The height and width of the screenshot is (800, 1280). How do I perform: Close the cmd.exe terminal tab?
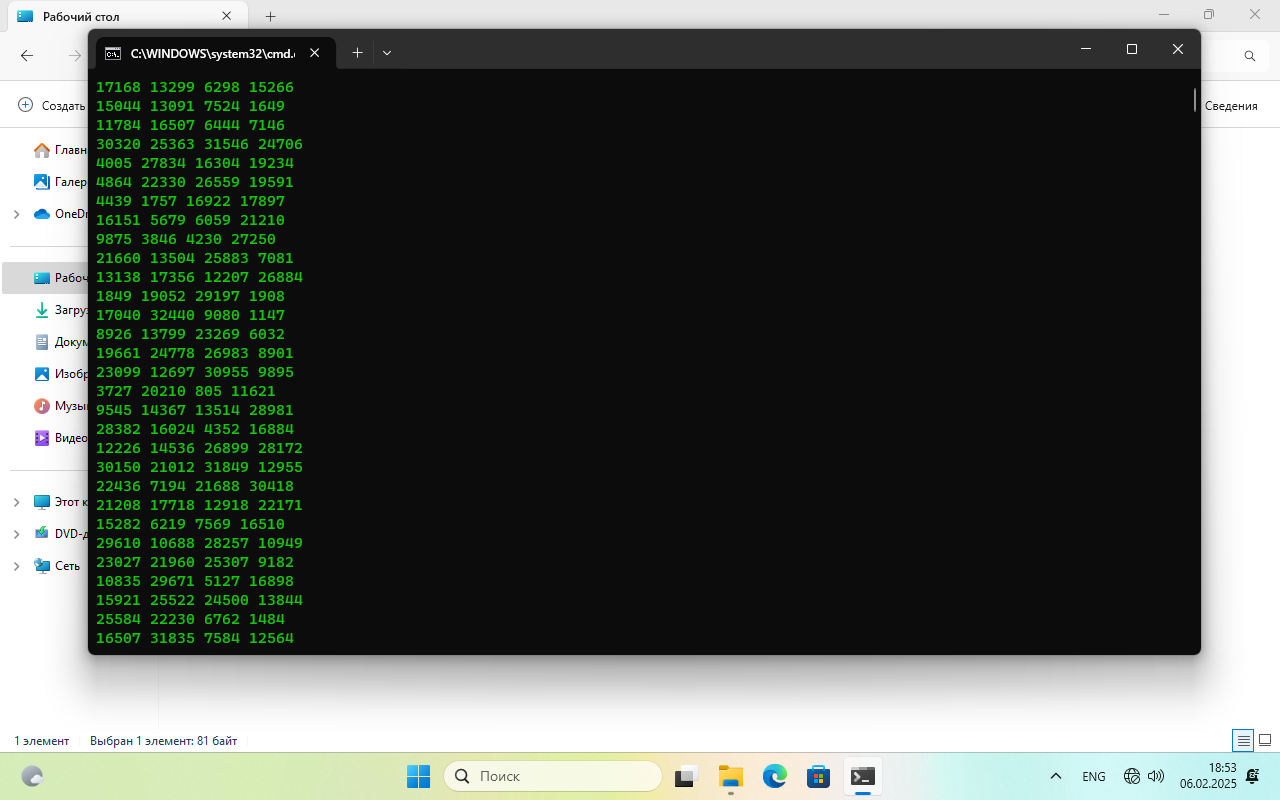[315, 53]
